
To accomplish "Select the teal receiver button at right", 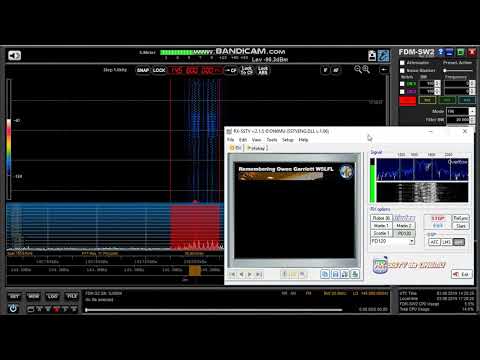I will 467,100.
